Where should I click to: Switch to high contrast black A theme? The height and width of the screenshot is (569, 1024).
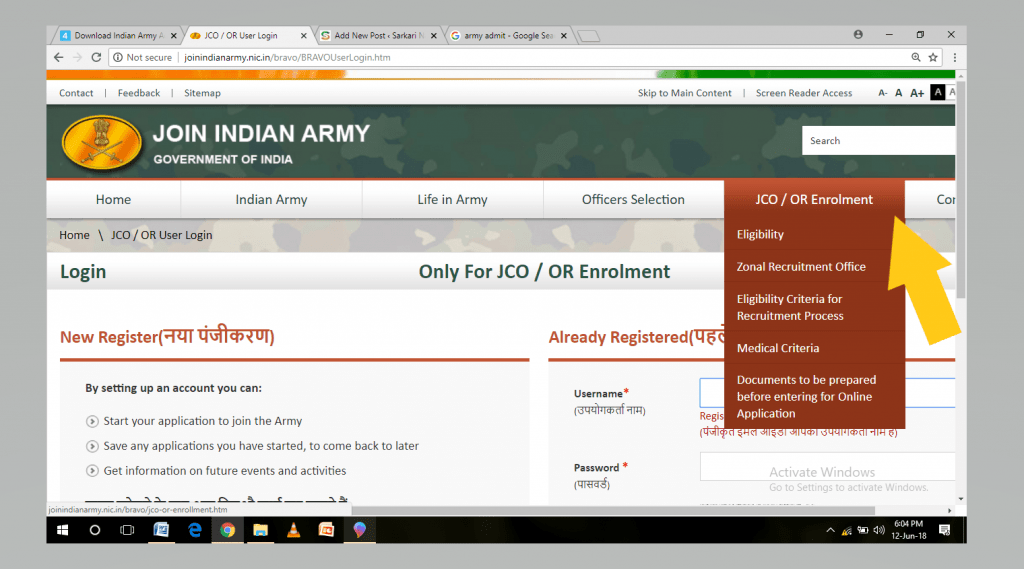tap(938, 93)
